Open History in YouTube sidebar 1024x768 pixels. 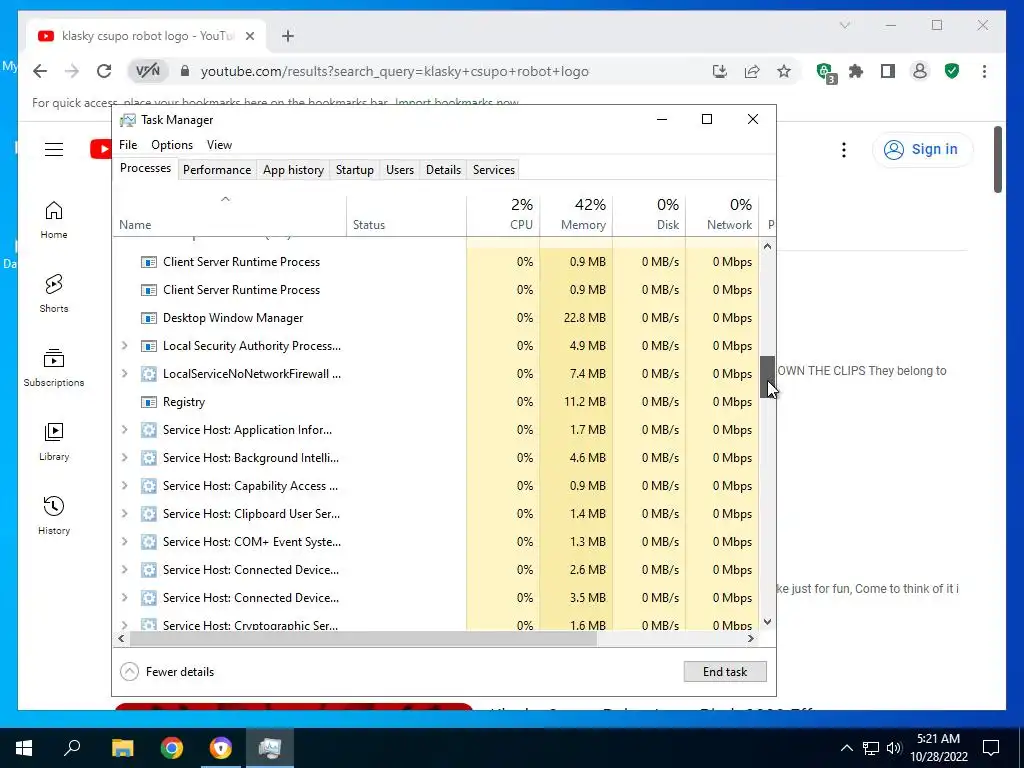click(54, 515)
